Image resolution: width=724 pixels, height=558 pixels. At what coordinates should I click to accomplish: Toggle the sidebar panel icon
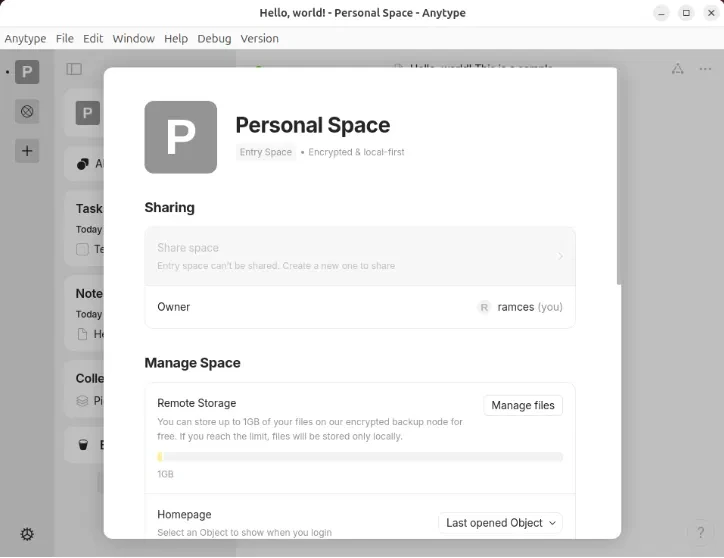pyautogui.click(x=74, y=69)
